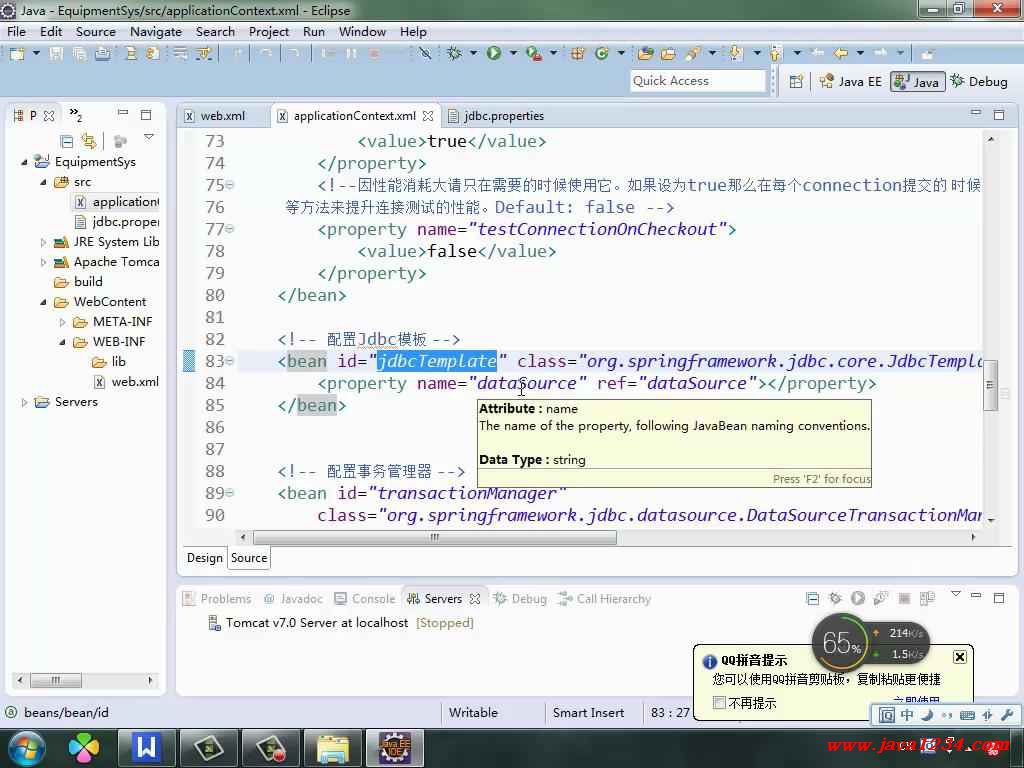The width and height of the screenshot is (1024, 768).
Task: Open the Windows Start menu orb
Action: [27, 748]
